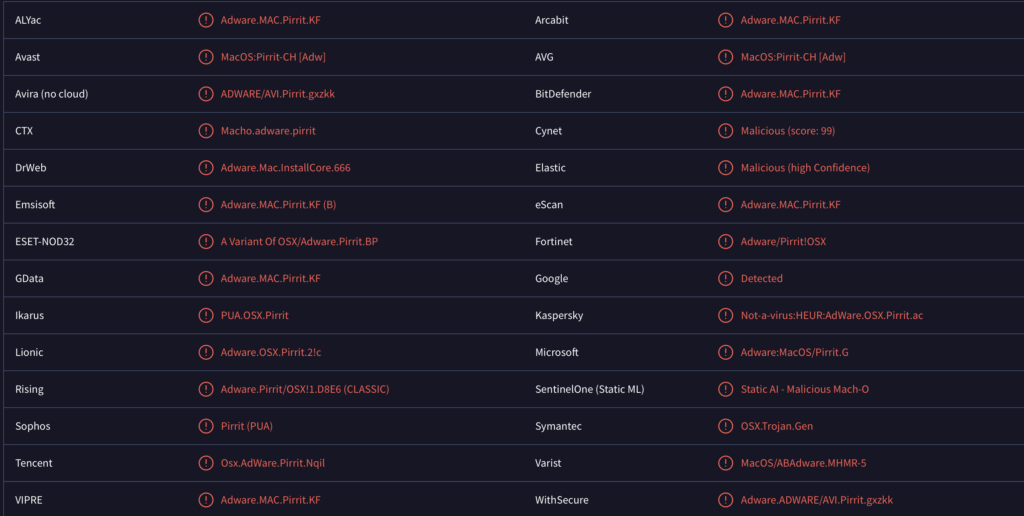This screenshot has width=1024, height=516.
Task: Click the Static AI - Malicious Mach-O text
Action: click(805, 389)
